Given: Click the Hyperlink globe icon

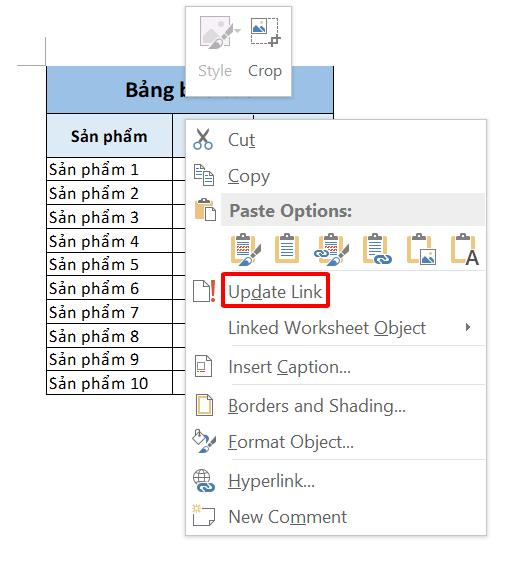Looking at the screenshot, I should (204, 481).
